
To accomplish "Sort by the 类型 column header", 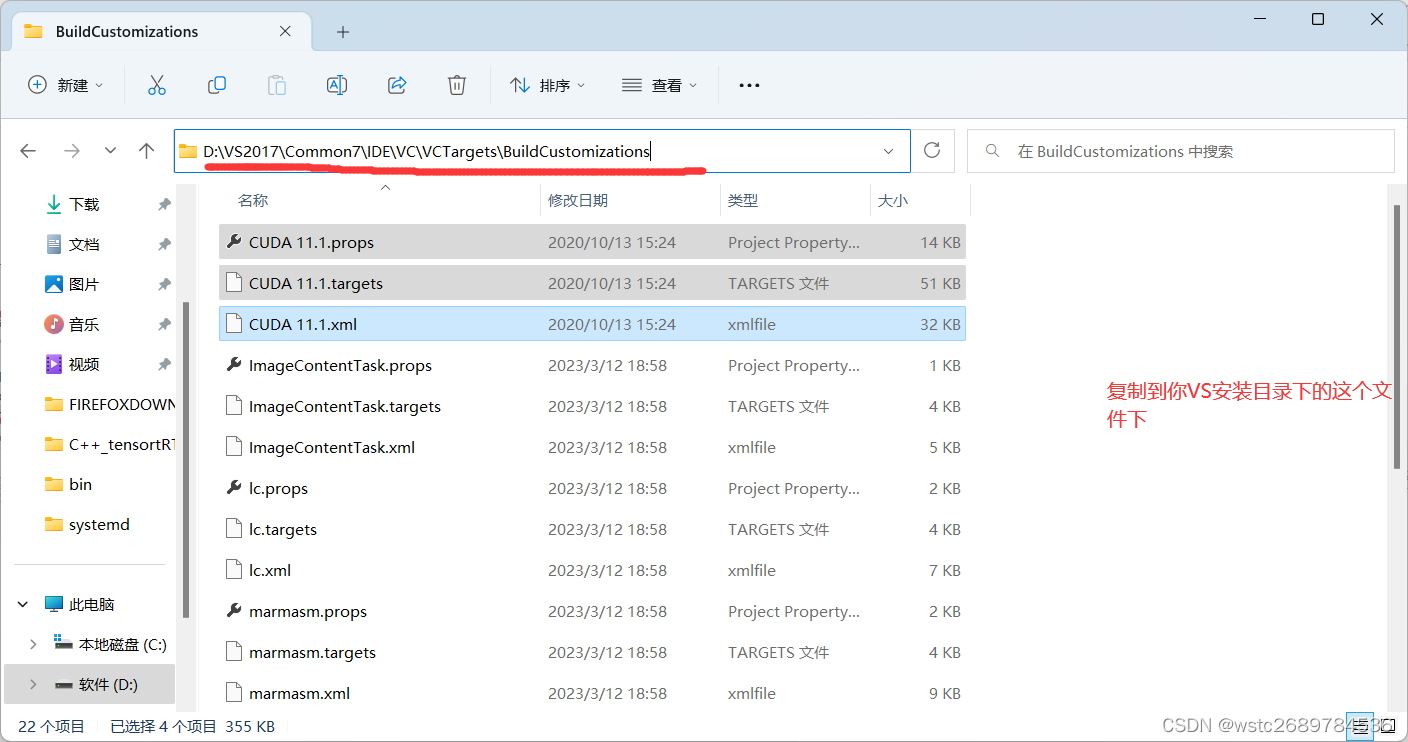I will (743, 200).
